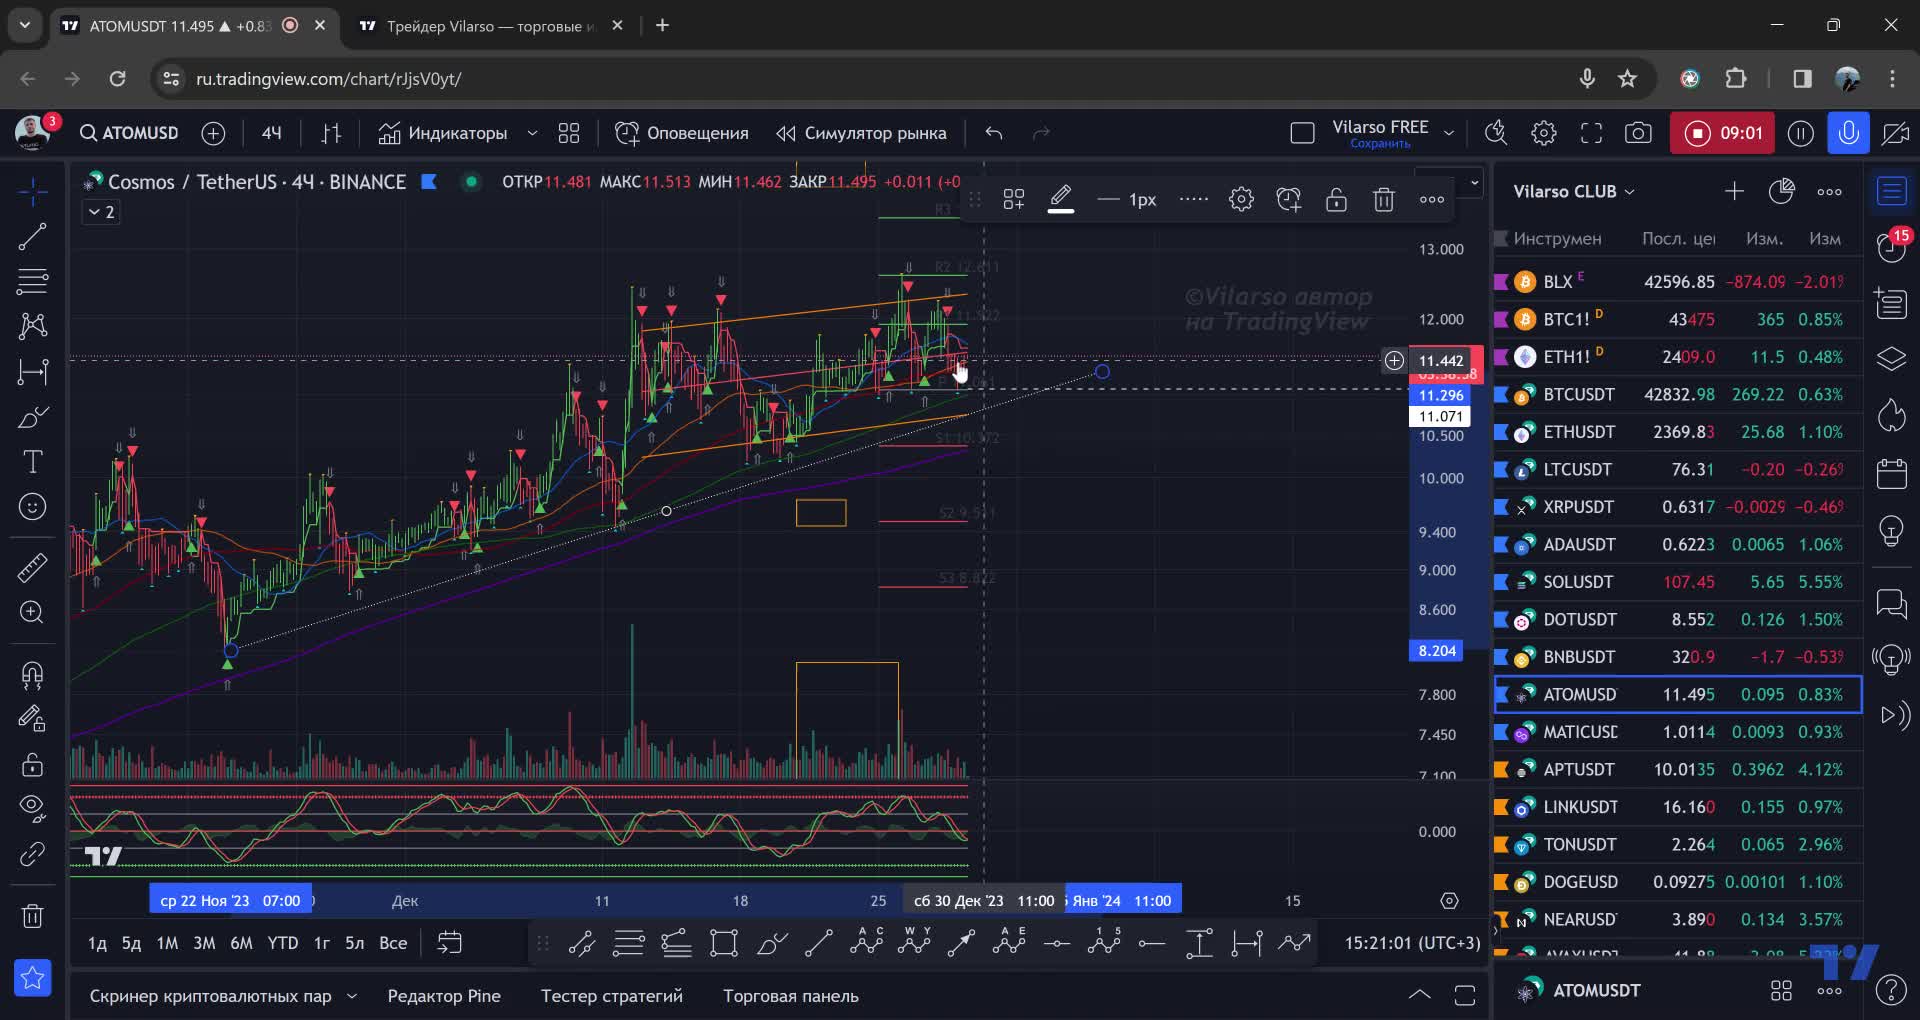The image size is (1920, 1020).
Task: Toggle magnet mode for drawings
Action: pyautogui.click(x=32, y=675)
